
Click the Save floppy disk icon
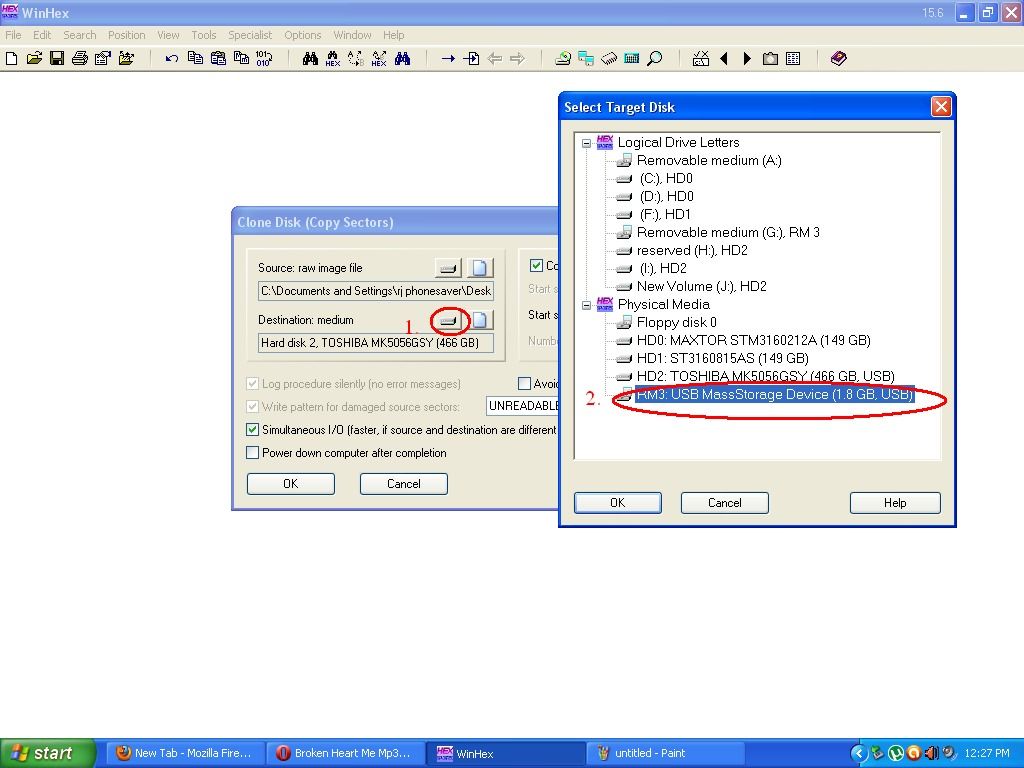click(57, 59)
